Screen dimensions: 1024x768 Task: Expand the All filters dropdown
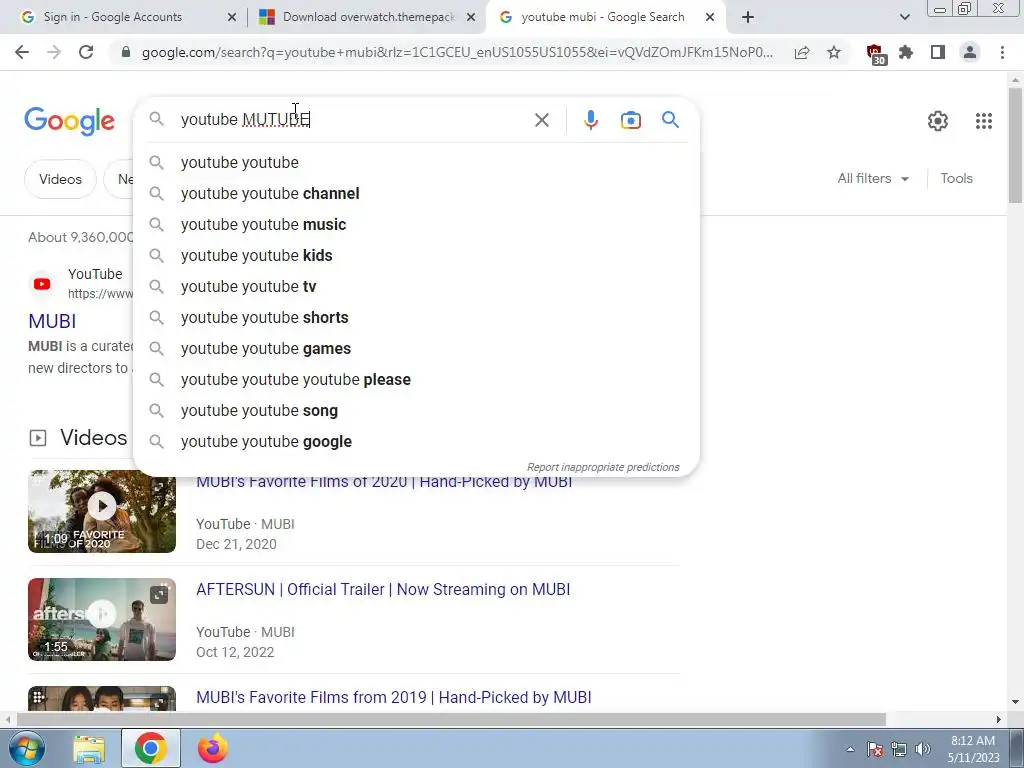873,178
